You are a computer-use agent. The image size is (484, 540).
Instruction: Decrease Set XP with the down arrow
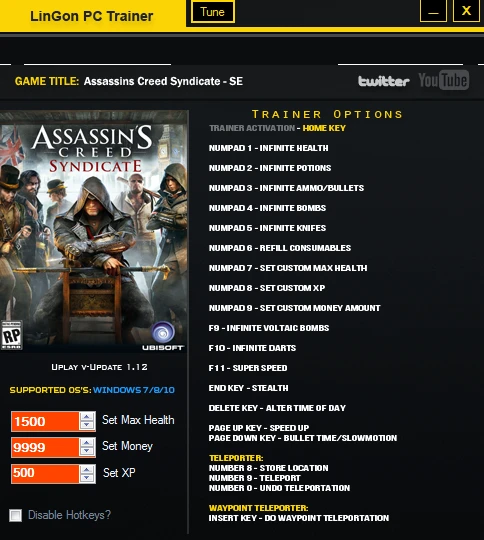[87, 478]
